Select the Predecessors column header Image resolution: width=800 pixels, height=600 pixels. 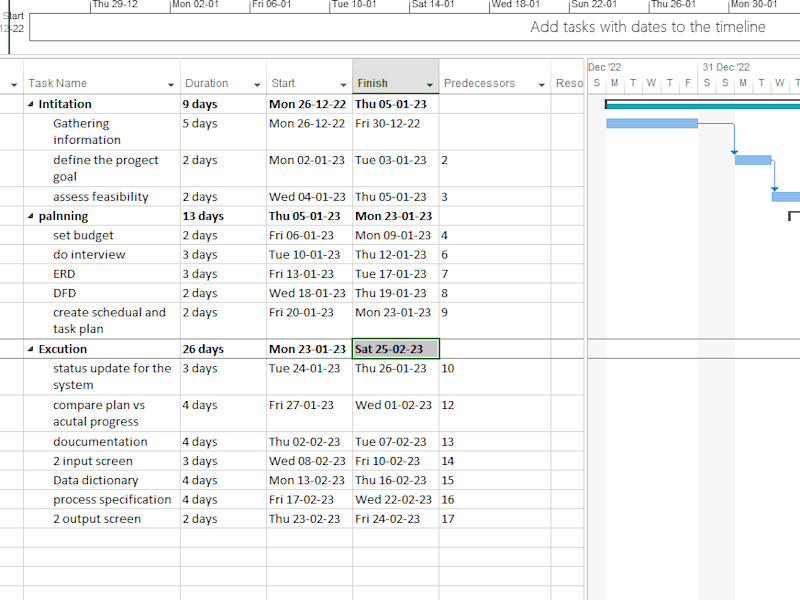tap(494, 77)
